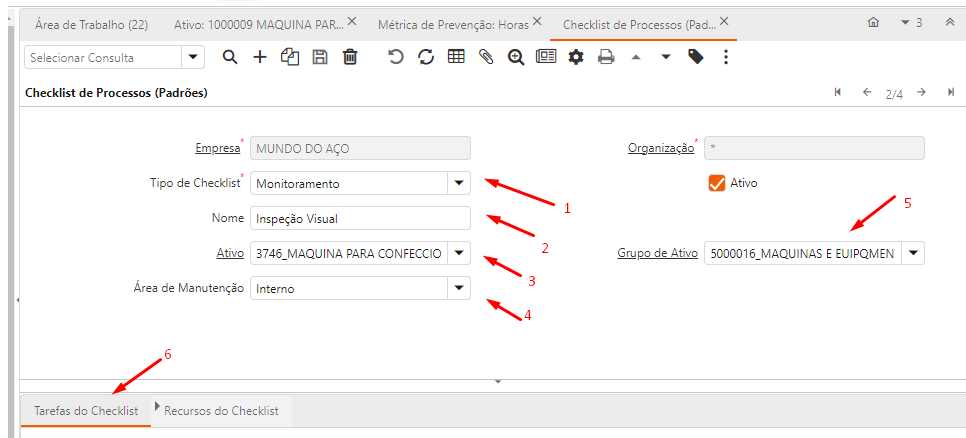The height and width of the screenshot is (438, 966).
Task: Expand the Ativo field dropdown arrow
Action: click(x=458, y=253)
